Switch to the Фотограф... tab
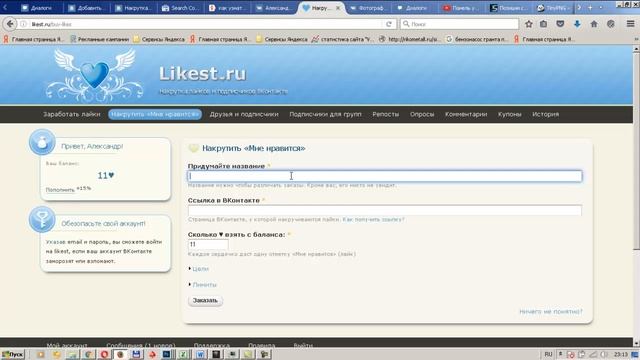This screenshot has width=640, height=360. 367,8
